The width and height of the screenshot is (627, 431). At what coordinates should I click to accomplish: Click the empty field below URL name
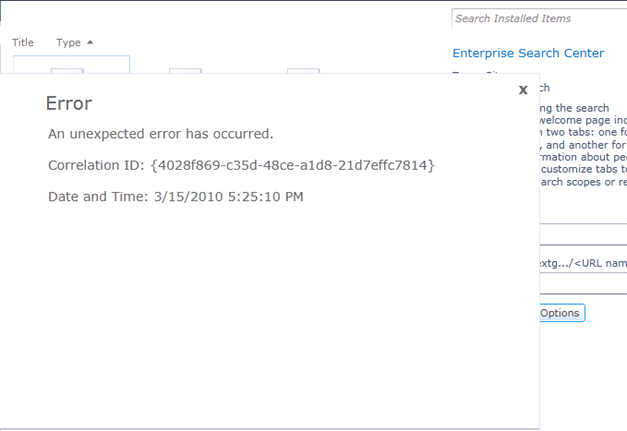[x=583, y=283]
